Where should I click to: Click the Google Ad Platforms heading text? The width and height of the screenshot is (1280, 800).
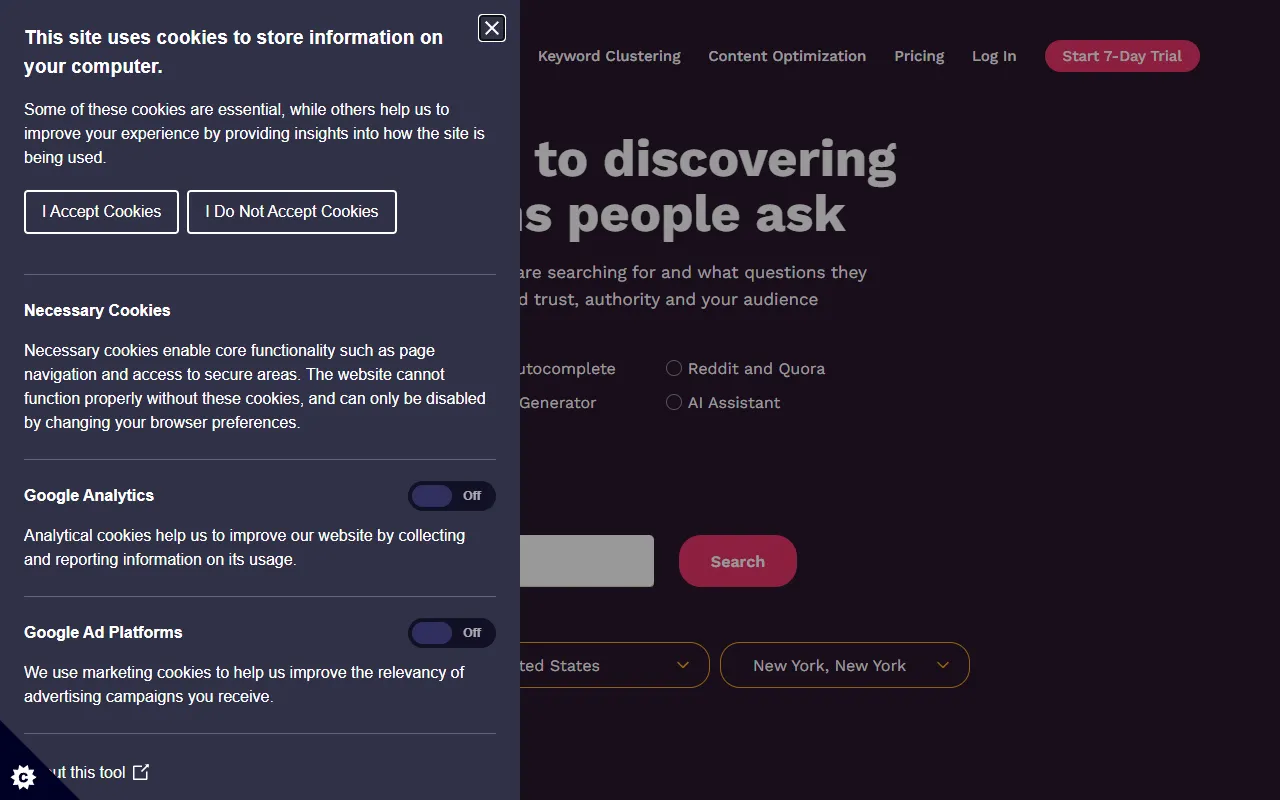point(103,632)
